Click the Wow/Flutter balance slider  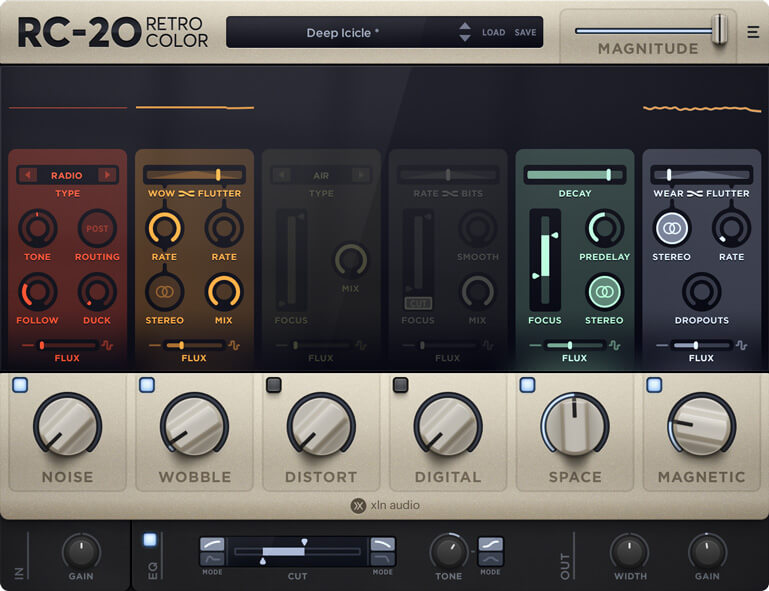[194, 175]
